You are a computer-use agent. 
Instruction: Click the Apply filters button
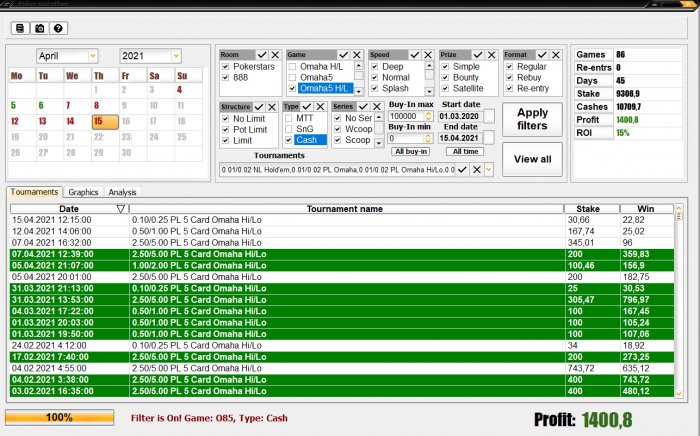(532, 119)
